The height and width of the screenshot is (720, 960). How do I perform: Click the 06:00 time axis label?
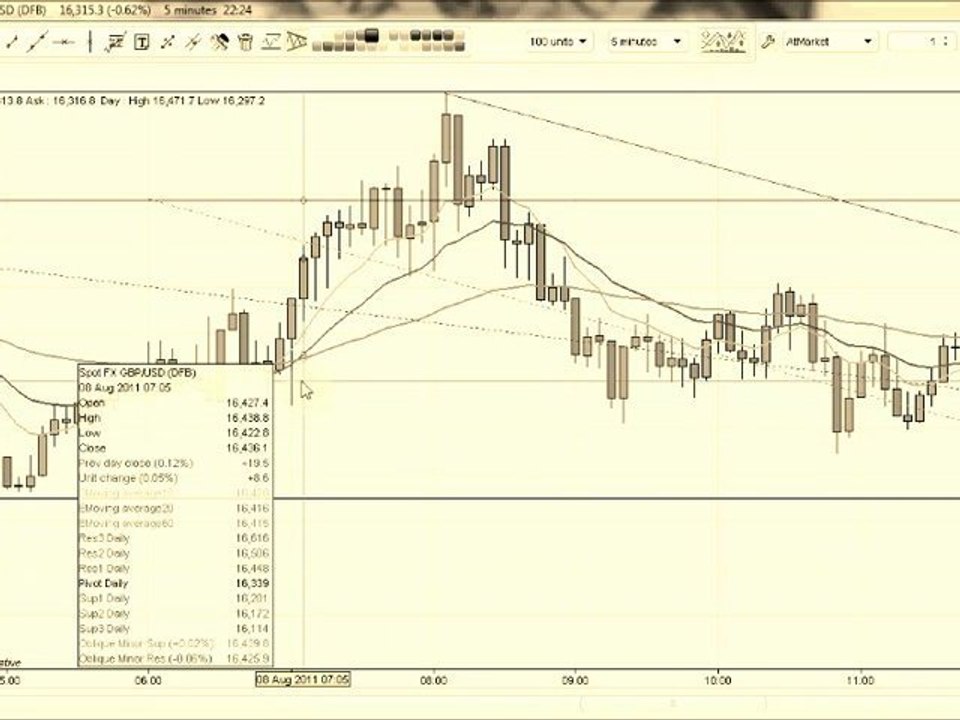149,680
